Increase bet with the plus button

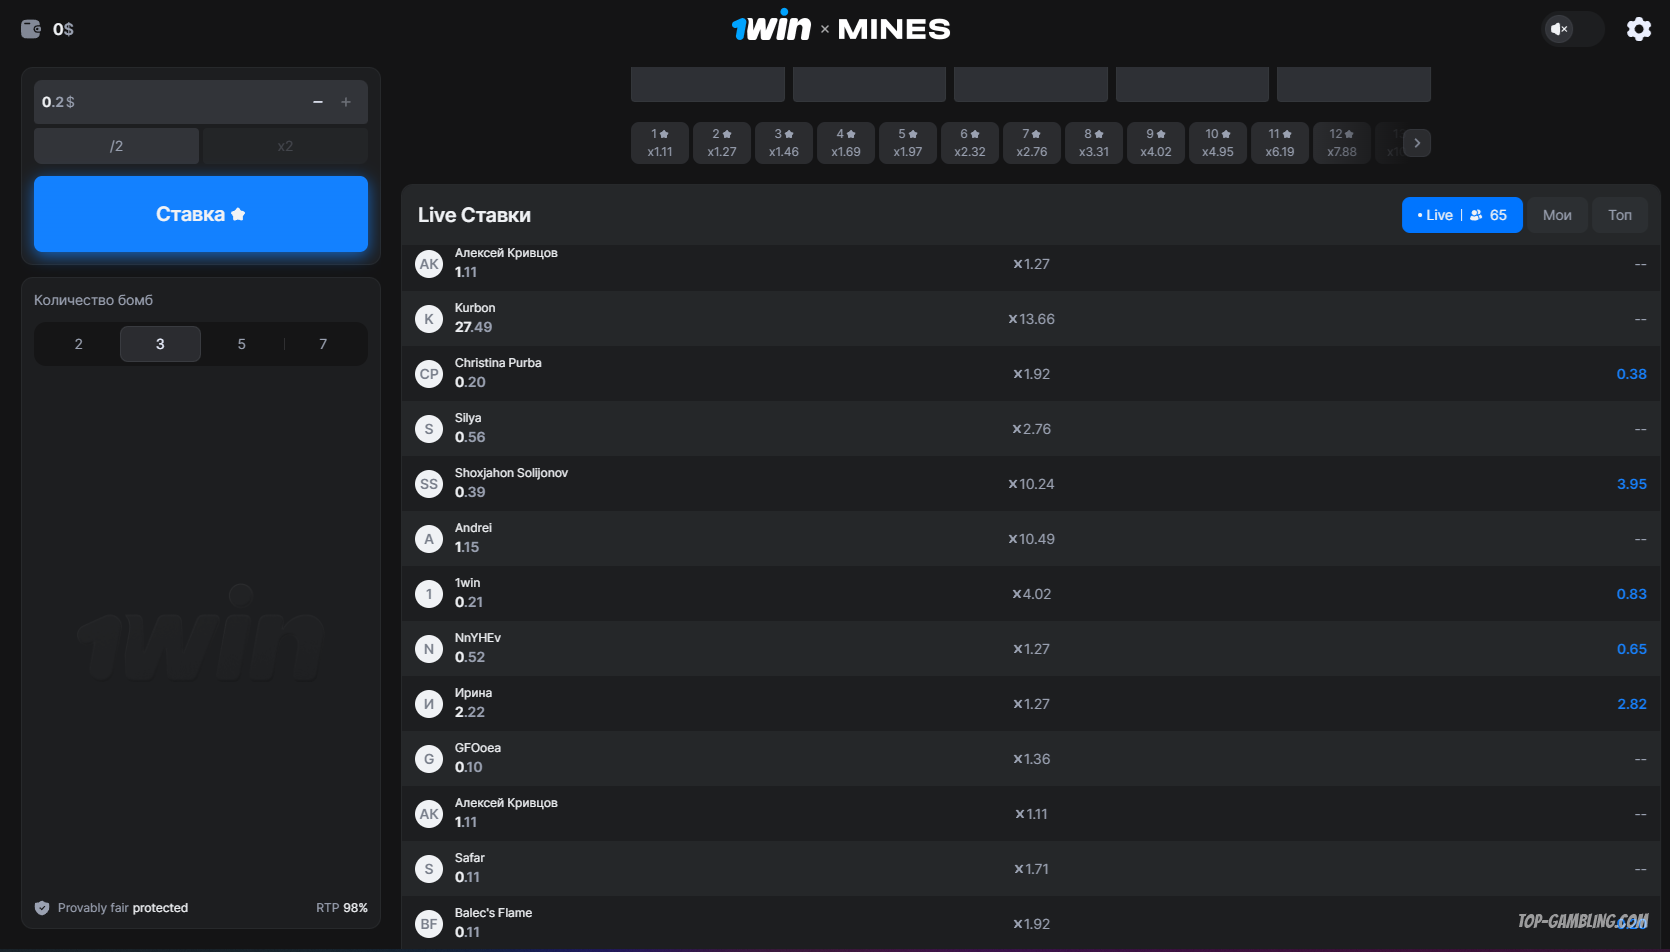tap(346, 102)
